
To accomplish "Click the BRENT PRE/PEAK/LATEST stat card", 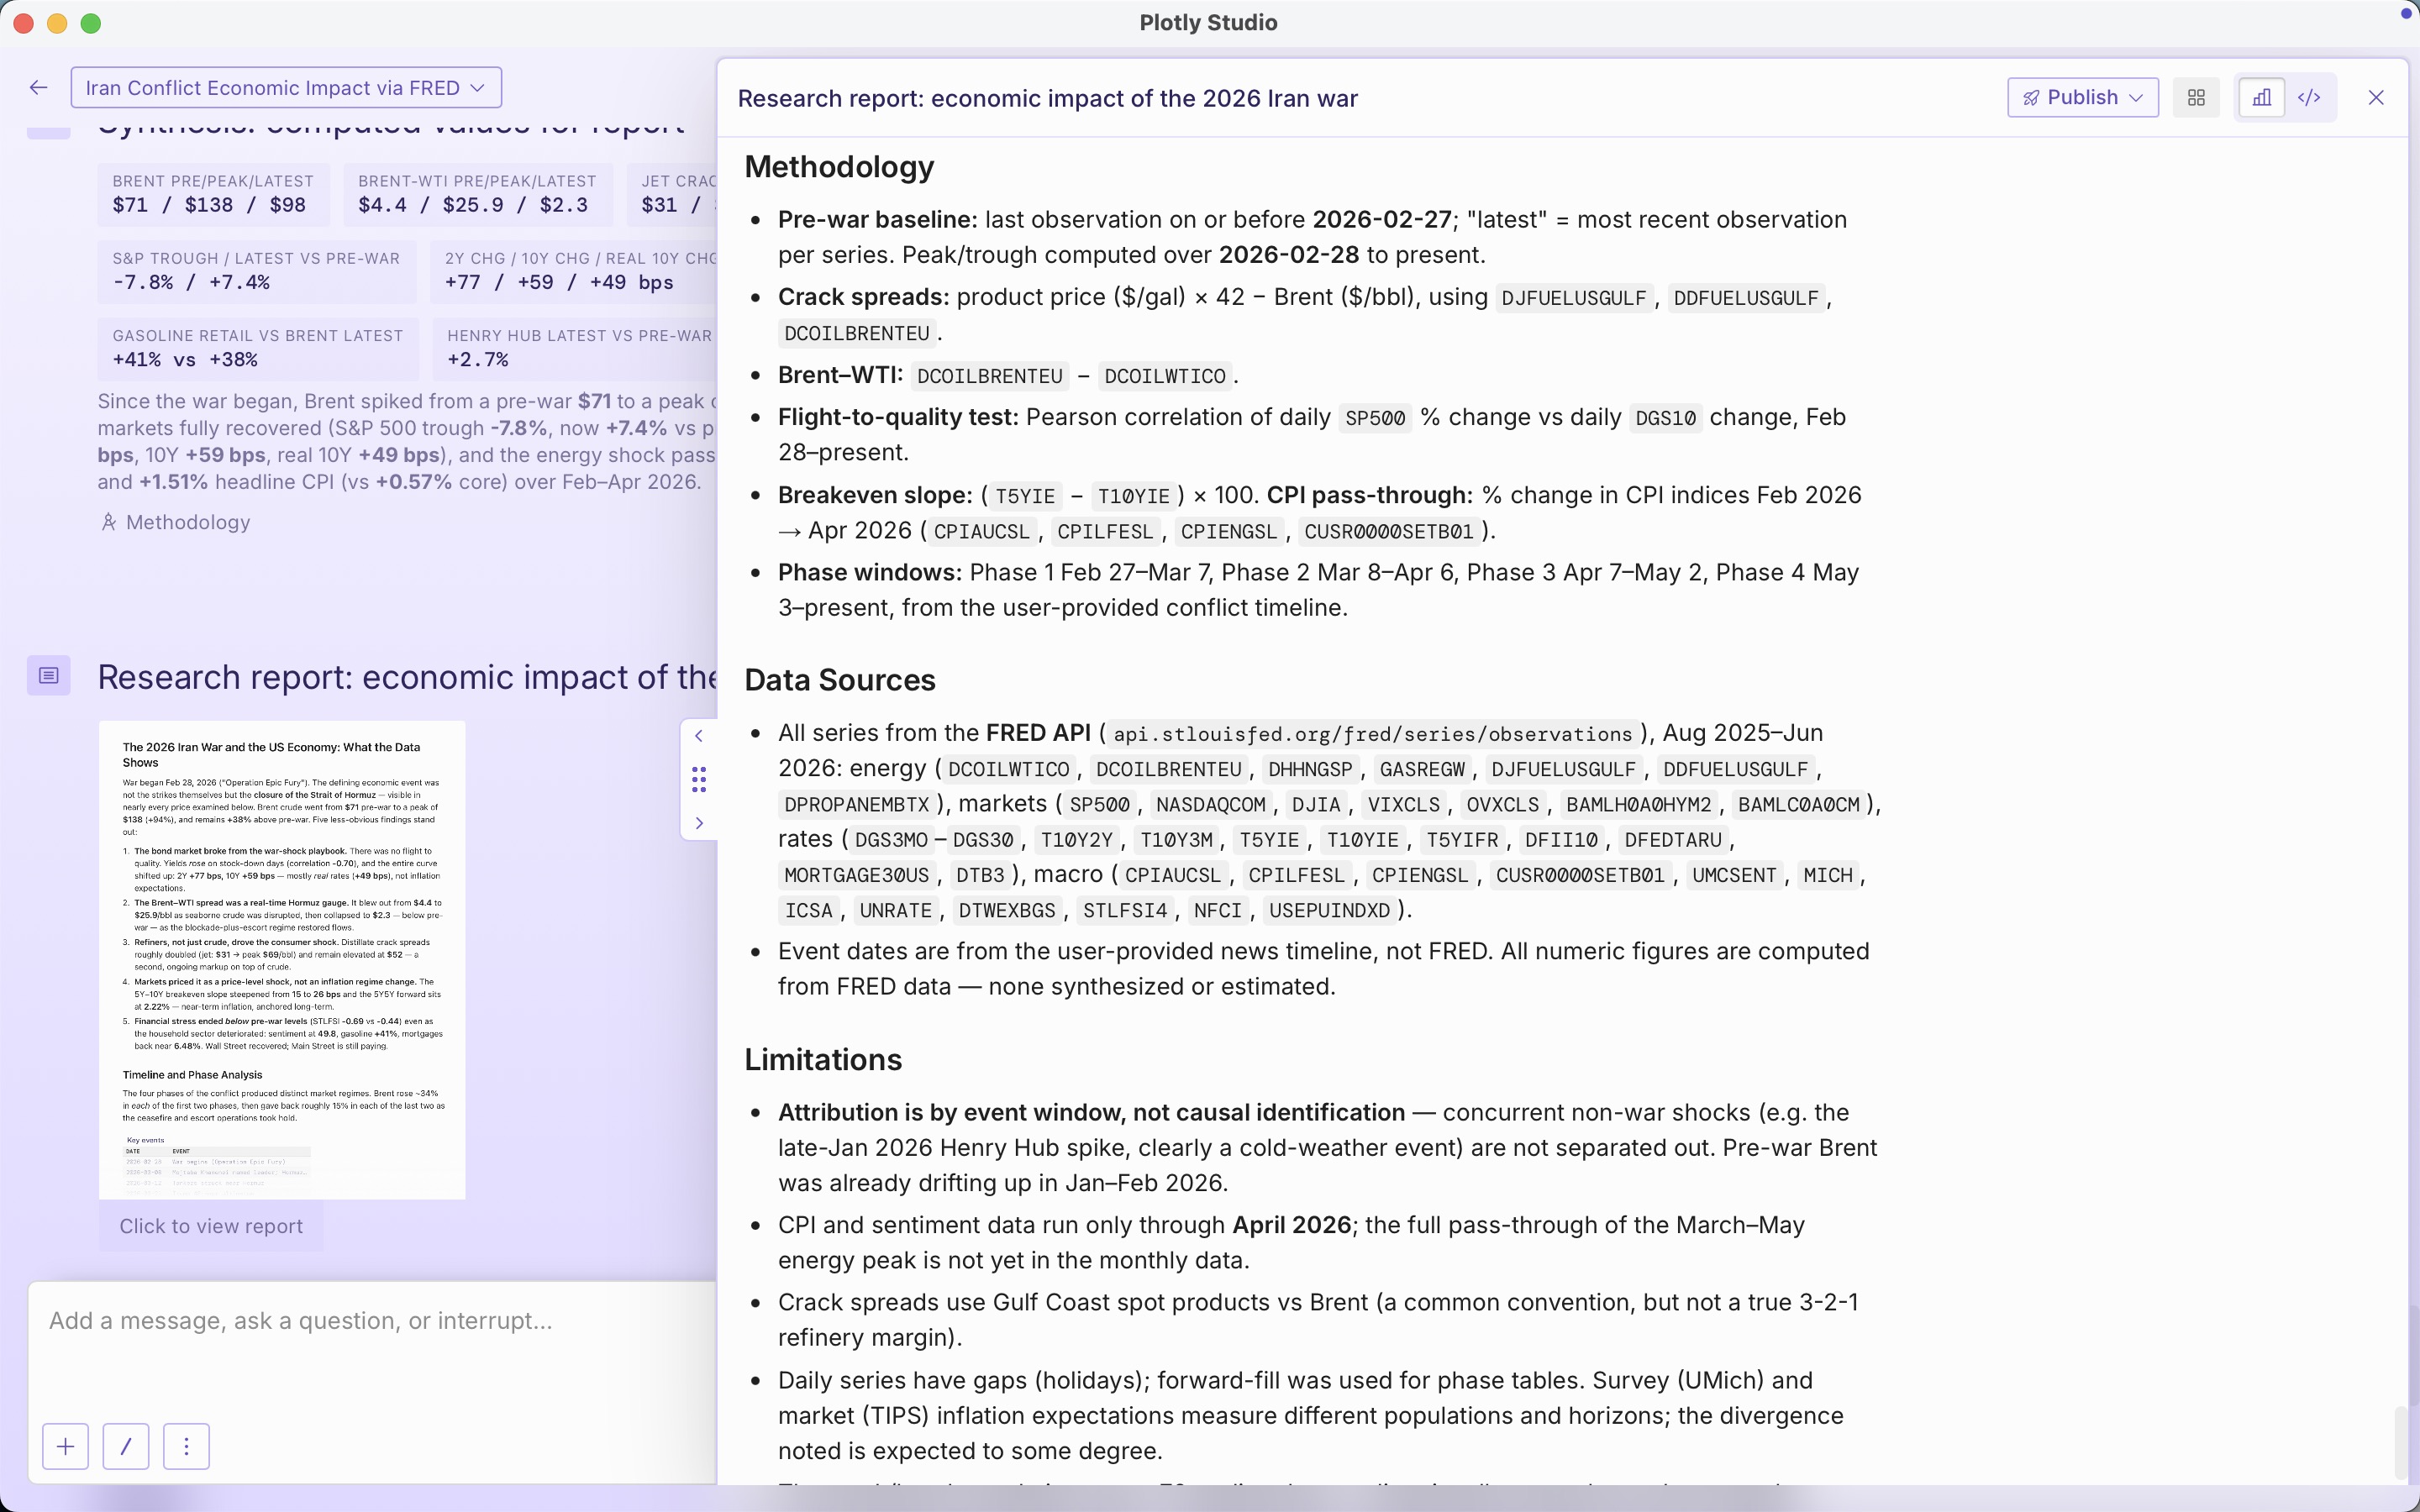I will click(x=213, y=193).
